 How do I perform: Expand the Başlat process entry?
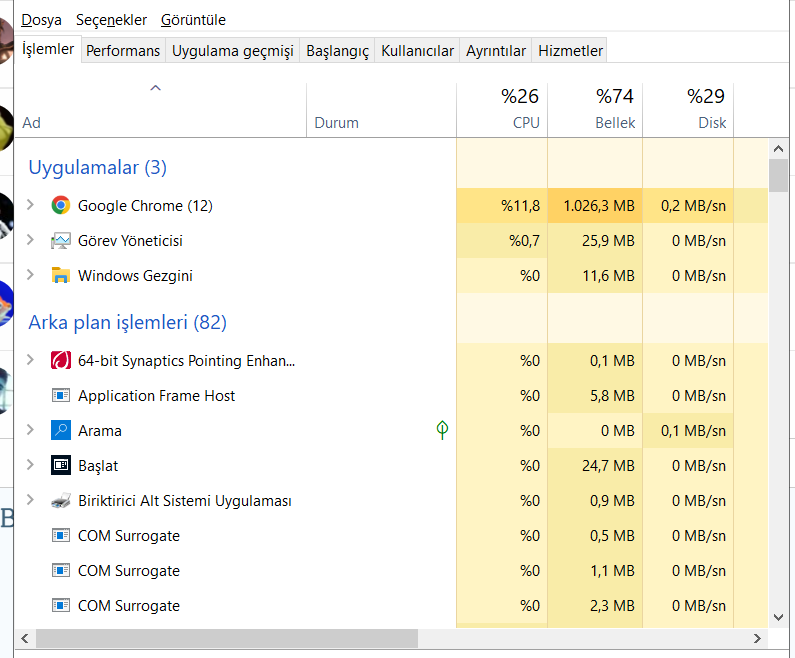coord(30,465)
